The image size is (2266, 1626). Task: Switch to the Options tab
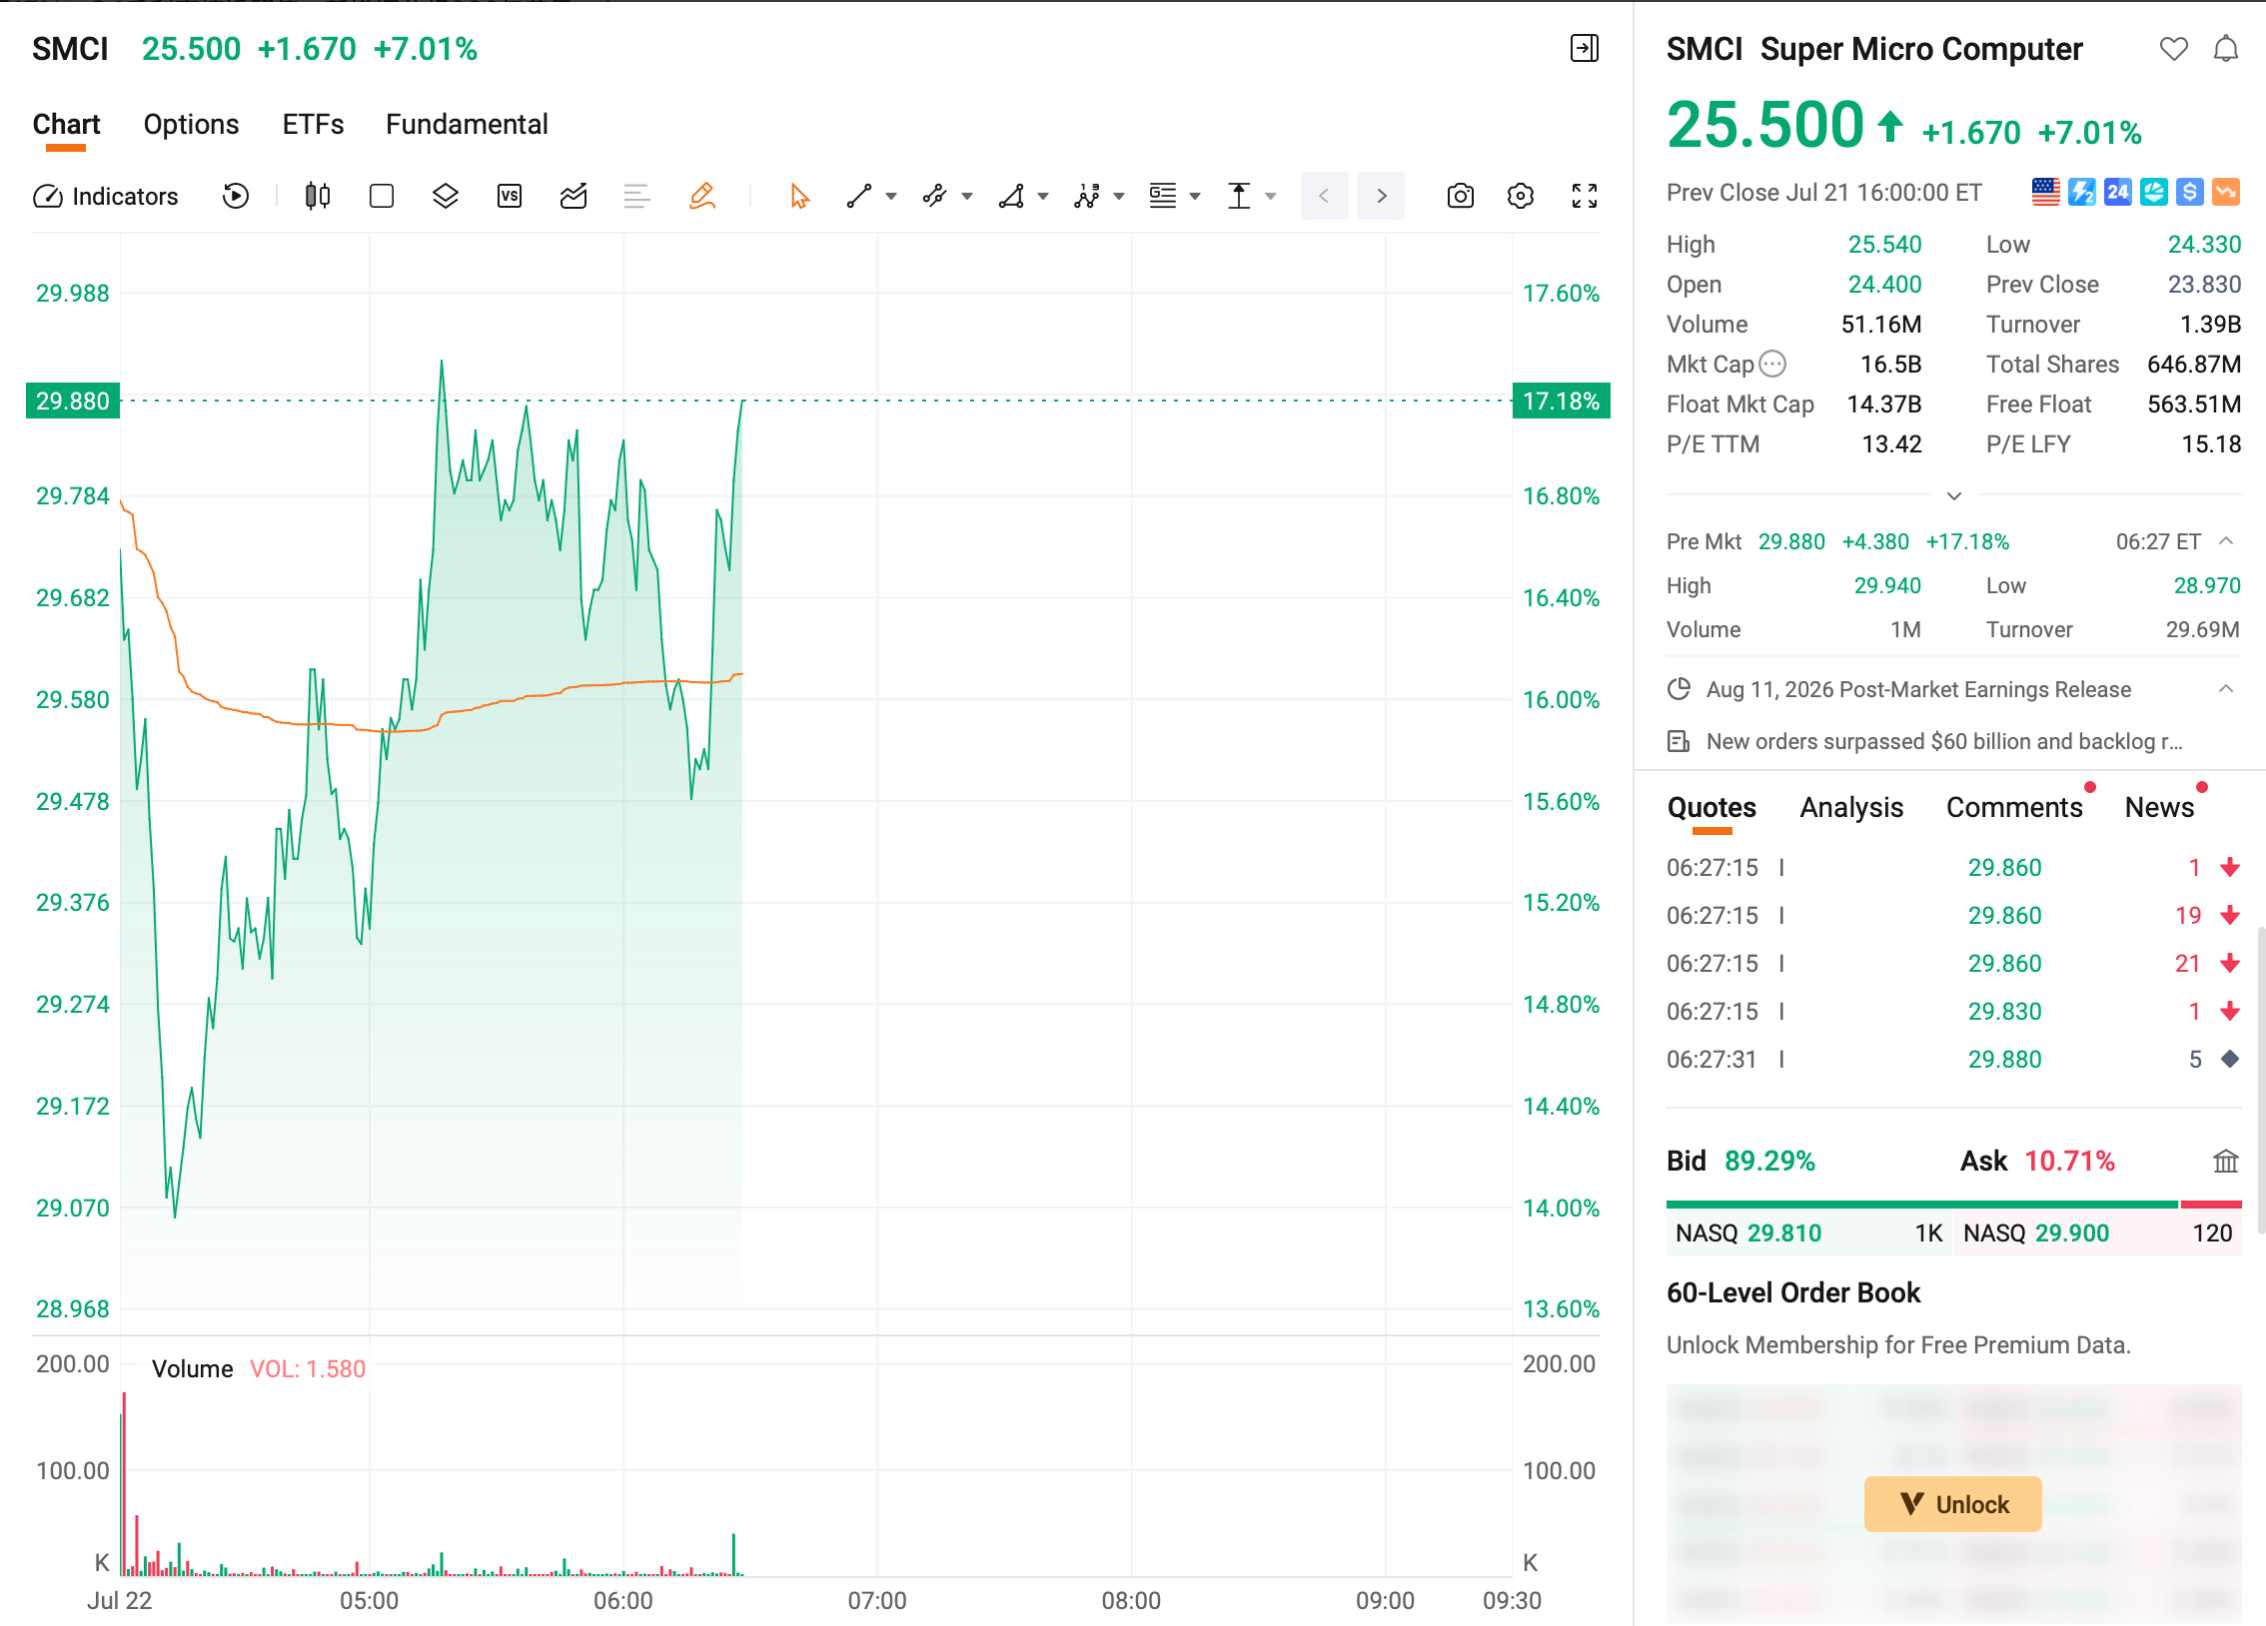[191, 124]
